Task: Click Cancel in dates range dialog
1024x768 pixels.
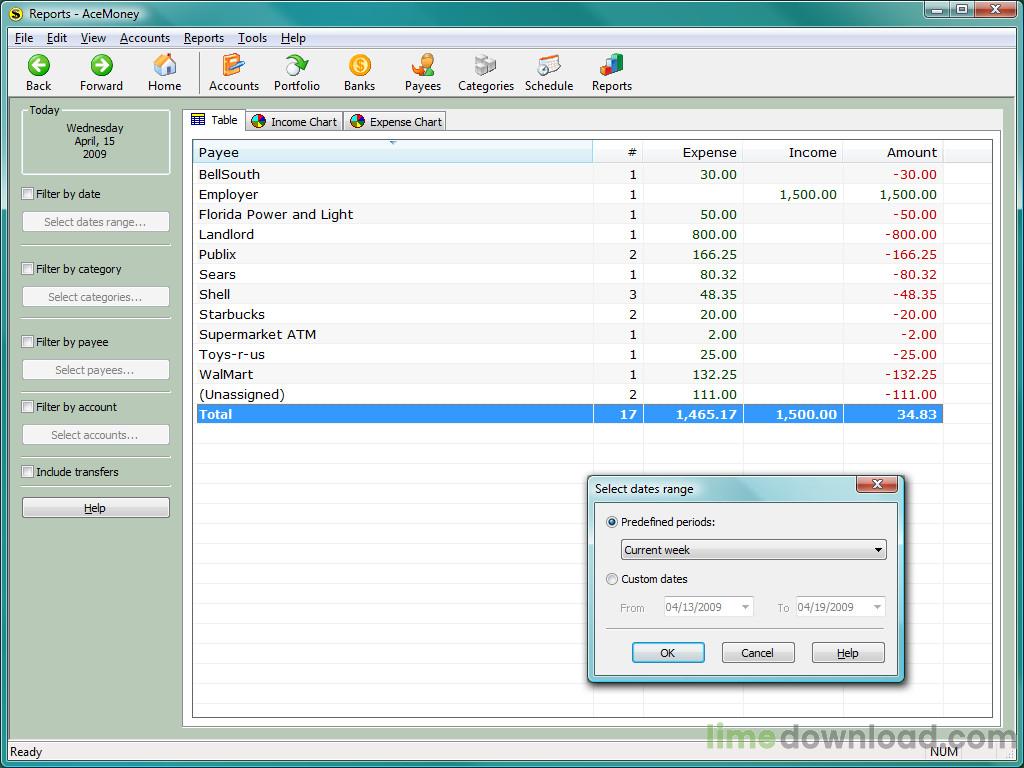Action: pyautogui.click(x=758, y=652)
